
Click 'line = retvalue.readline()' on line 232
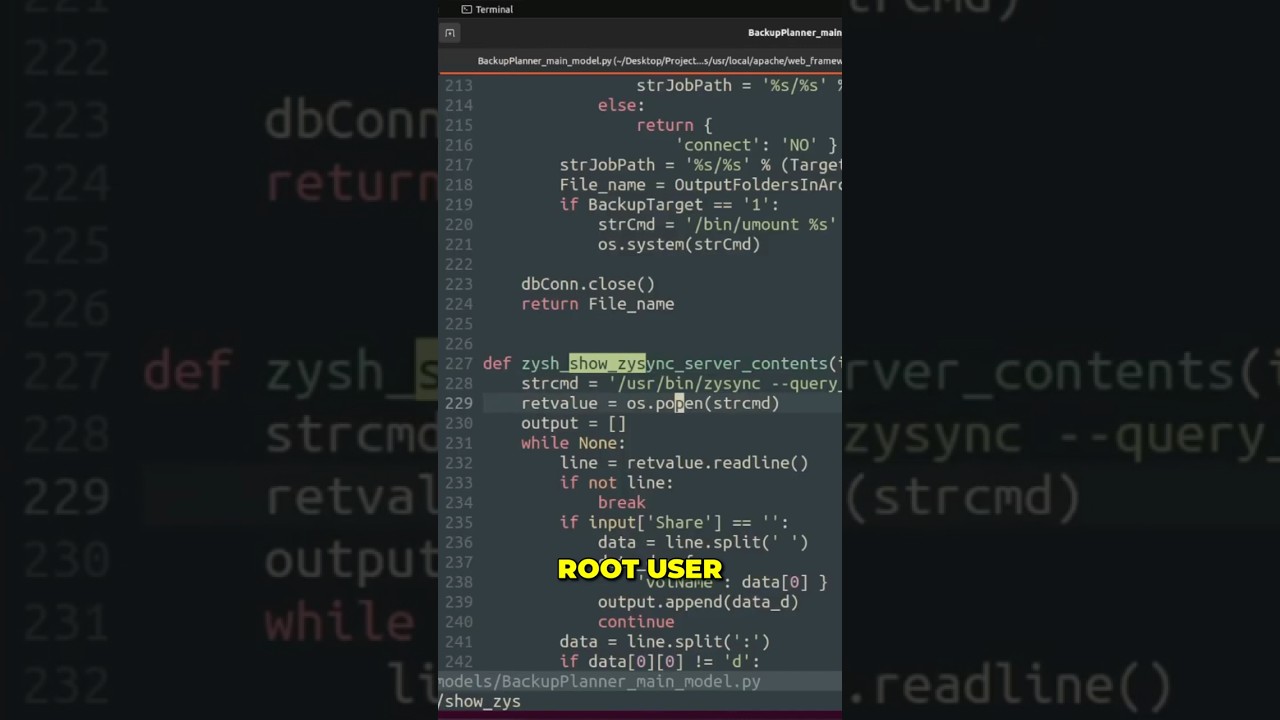(x=684, y=463)
